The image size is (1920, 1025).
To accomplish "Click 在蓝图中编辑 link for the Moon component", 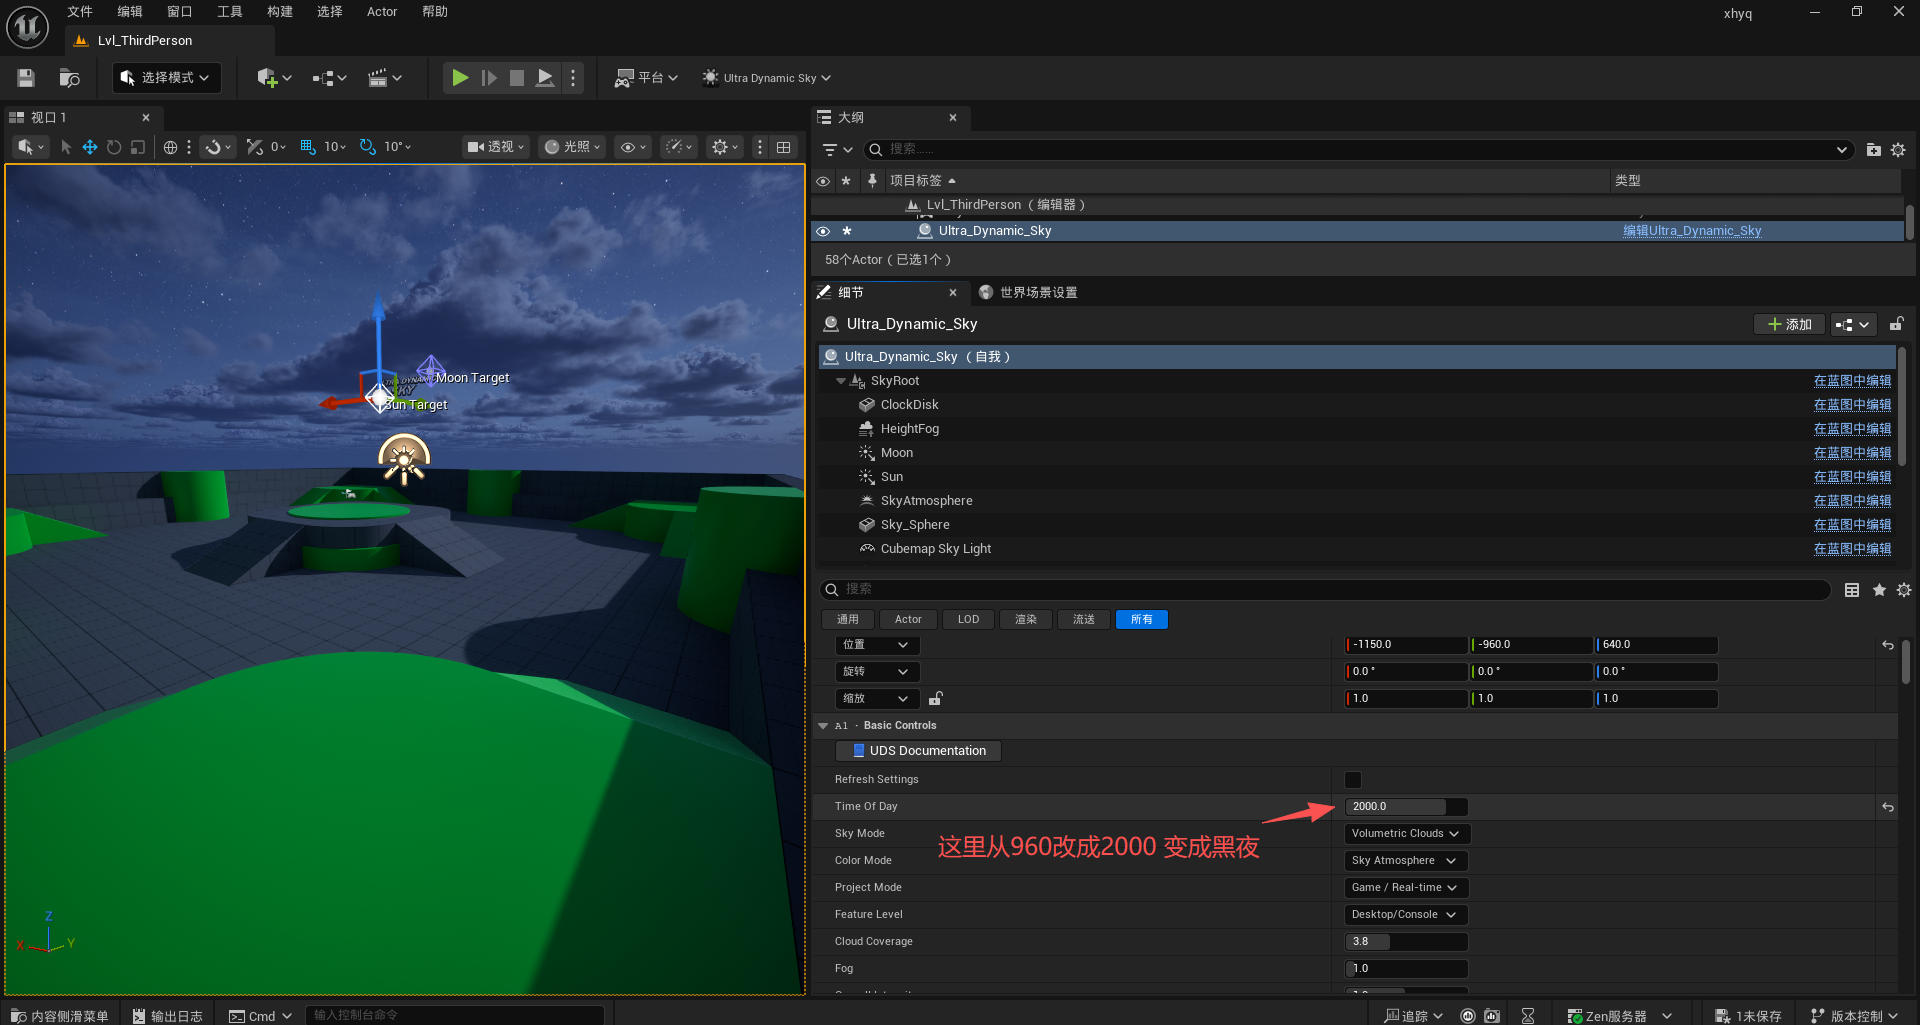I will coord(1852,453).
